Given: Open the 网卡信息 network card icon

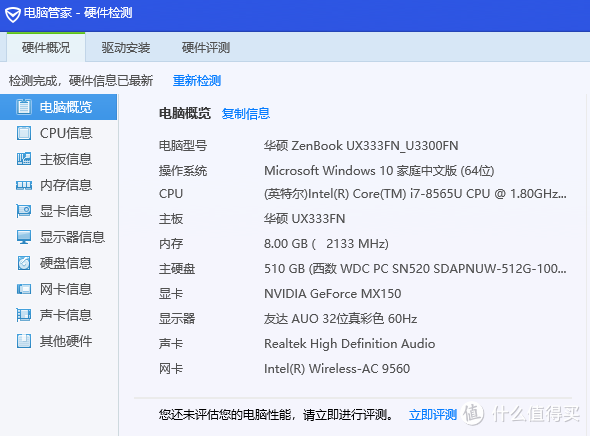Looking at the screenshot, I should coord(24,289).
